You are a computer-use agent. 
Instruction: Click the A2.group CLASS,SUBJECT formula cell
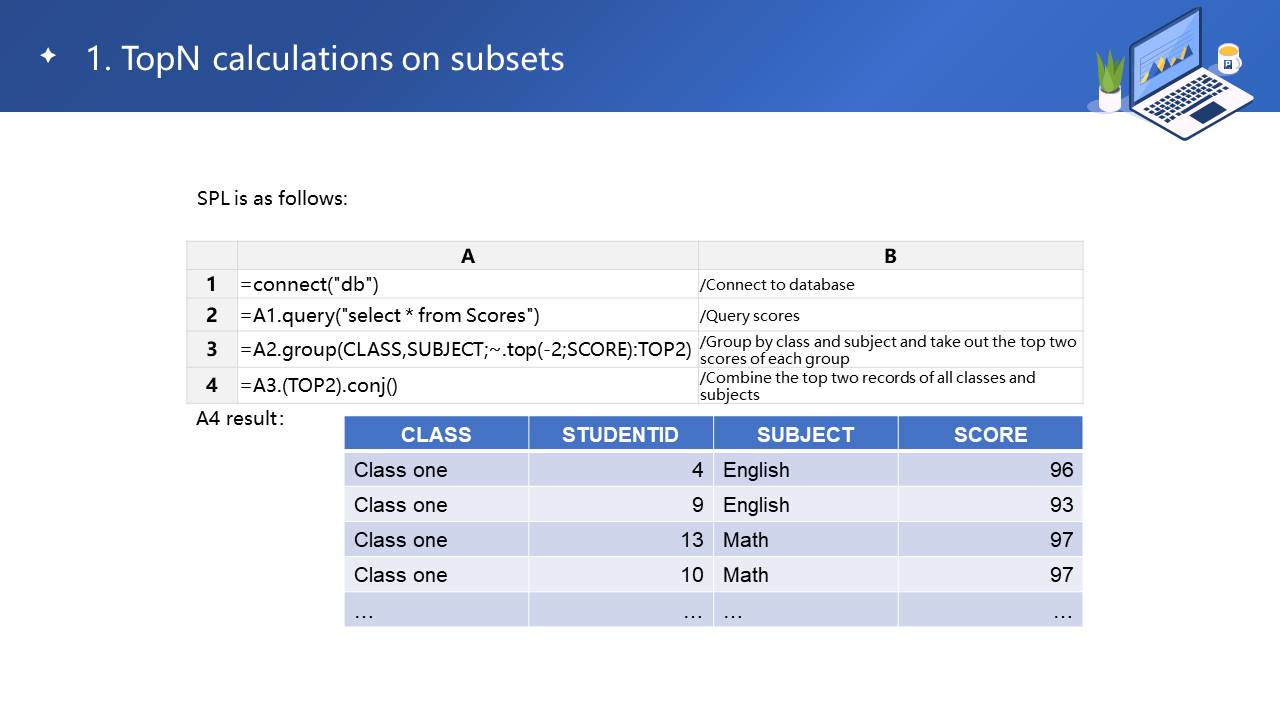point(467,349)
